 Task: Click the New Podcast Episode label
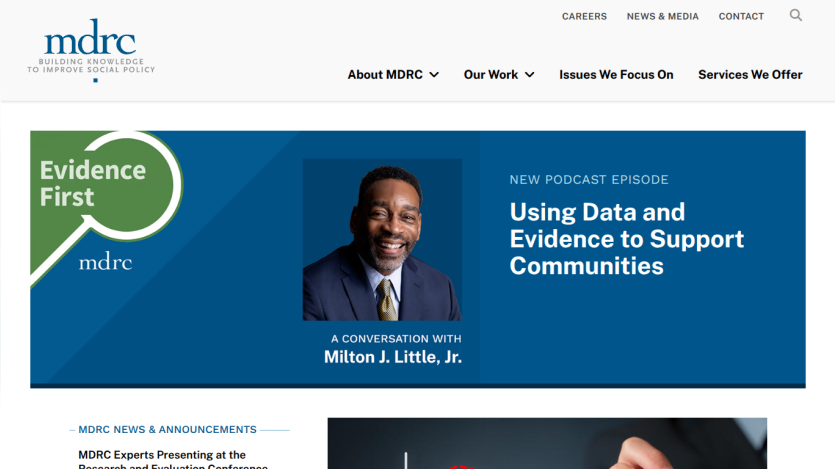tap(589, 179)
